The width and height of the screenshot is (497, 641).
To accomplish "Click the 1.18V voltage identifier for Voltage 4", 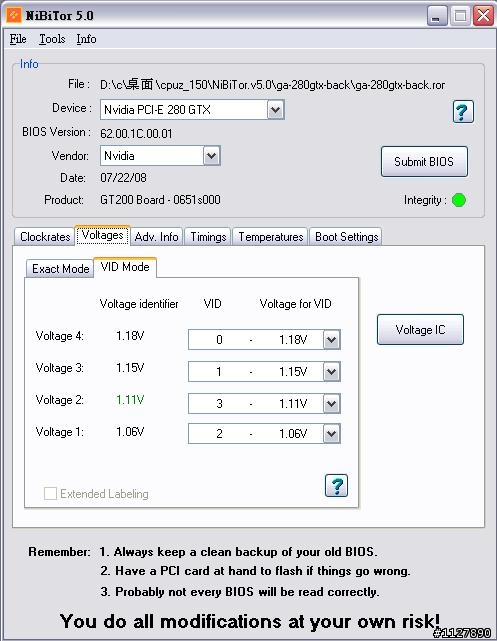I will tap(130, 336).
